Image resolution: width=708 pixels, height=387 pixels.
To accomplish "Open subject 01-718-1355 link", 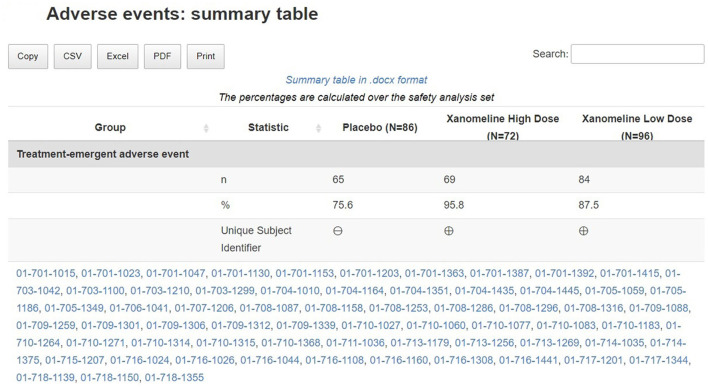I will (x=174, y=377).
